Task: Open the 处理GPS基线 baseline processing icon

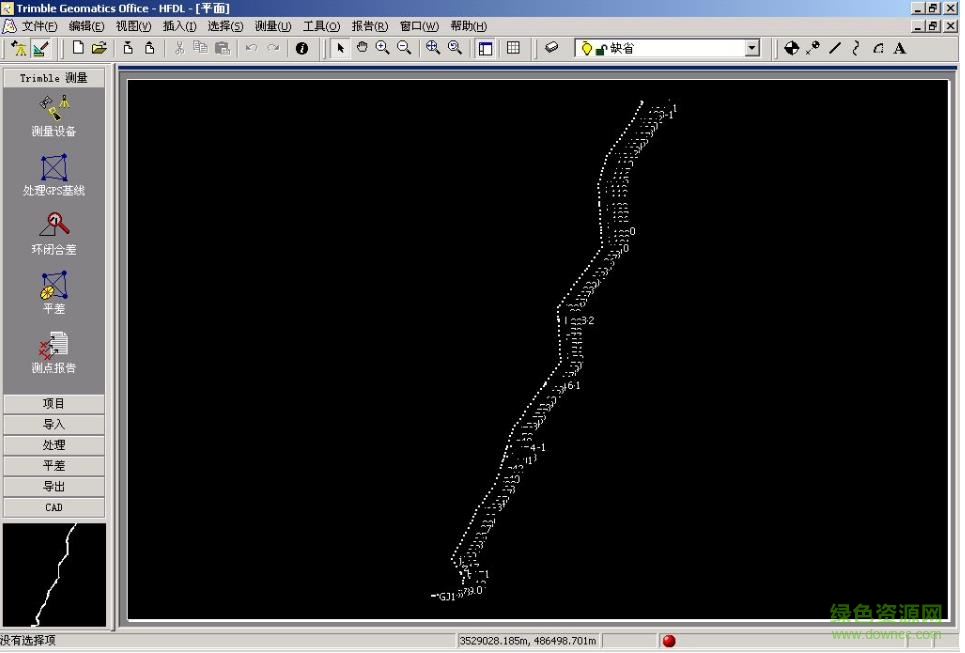Action: 54,174
